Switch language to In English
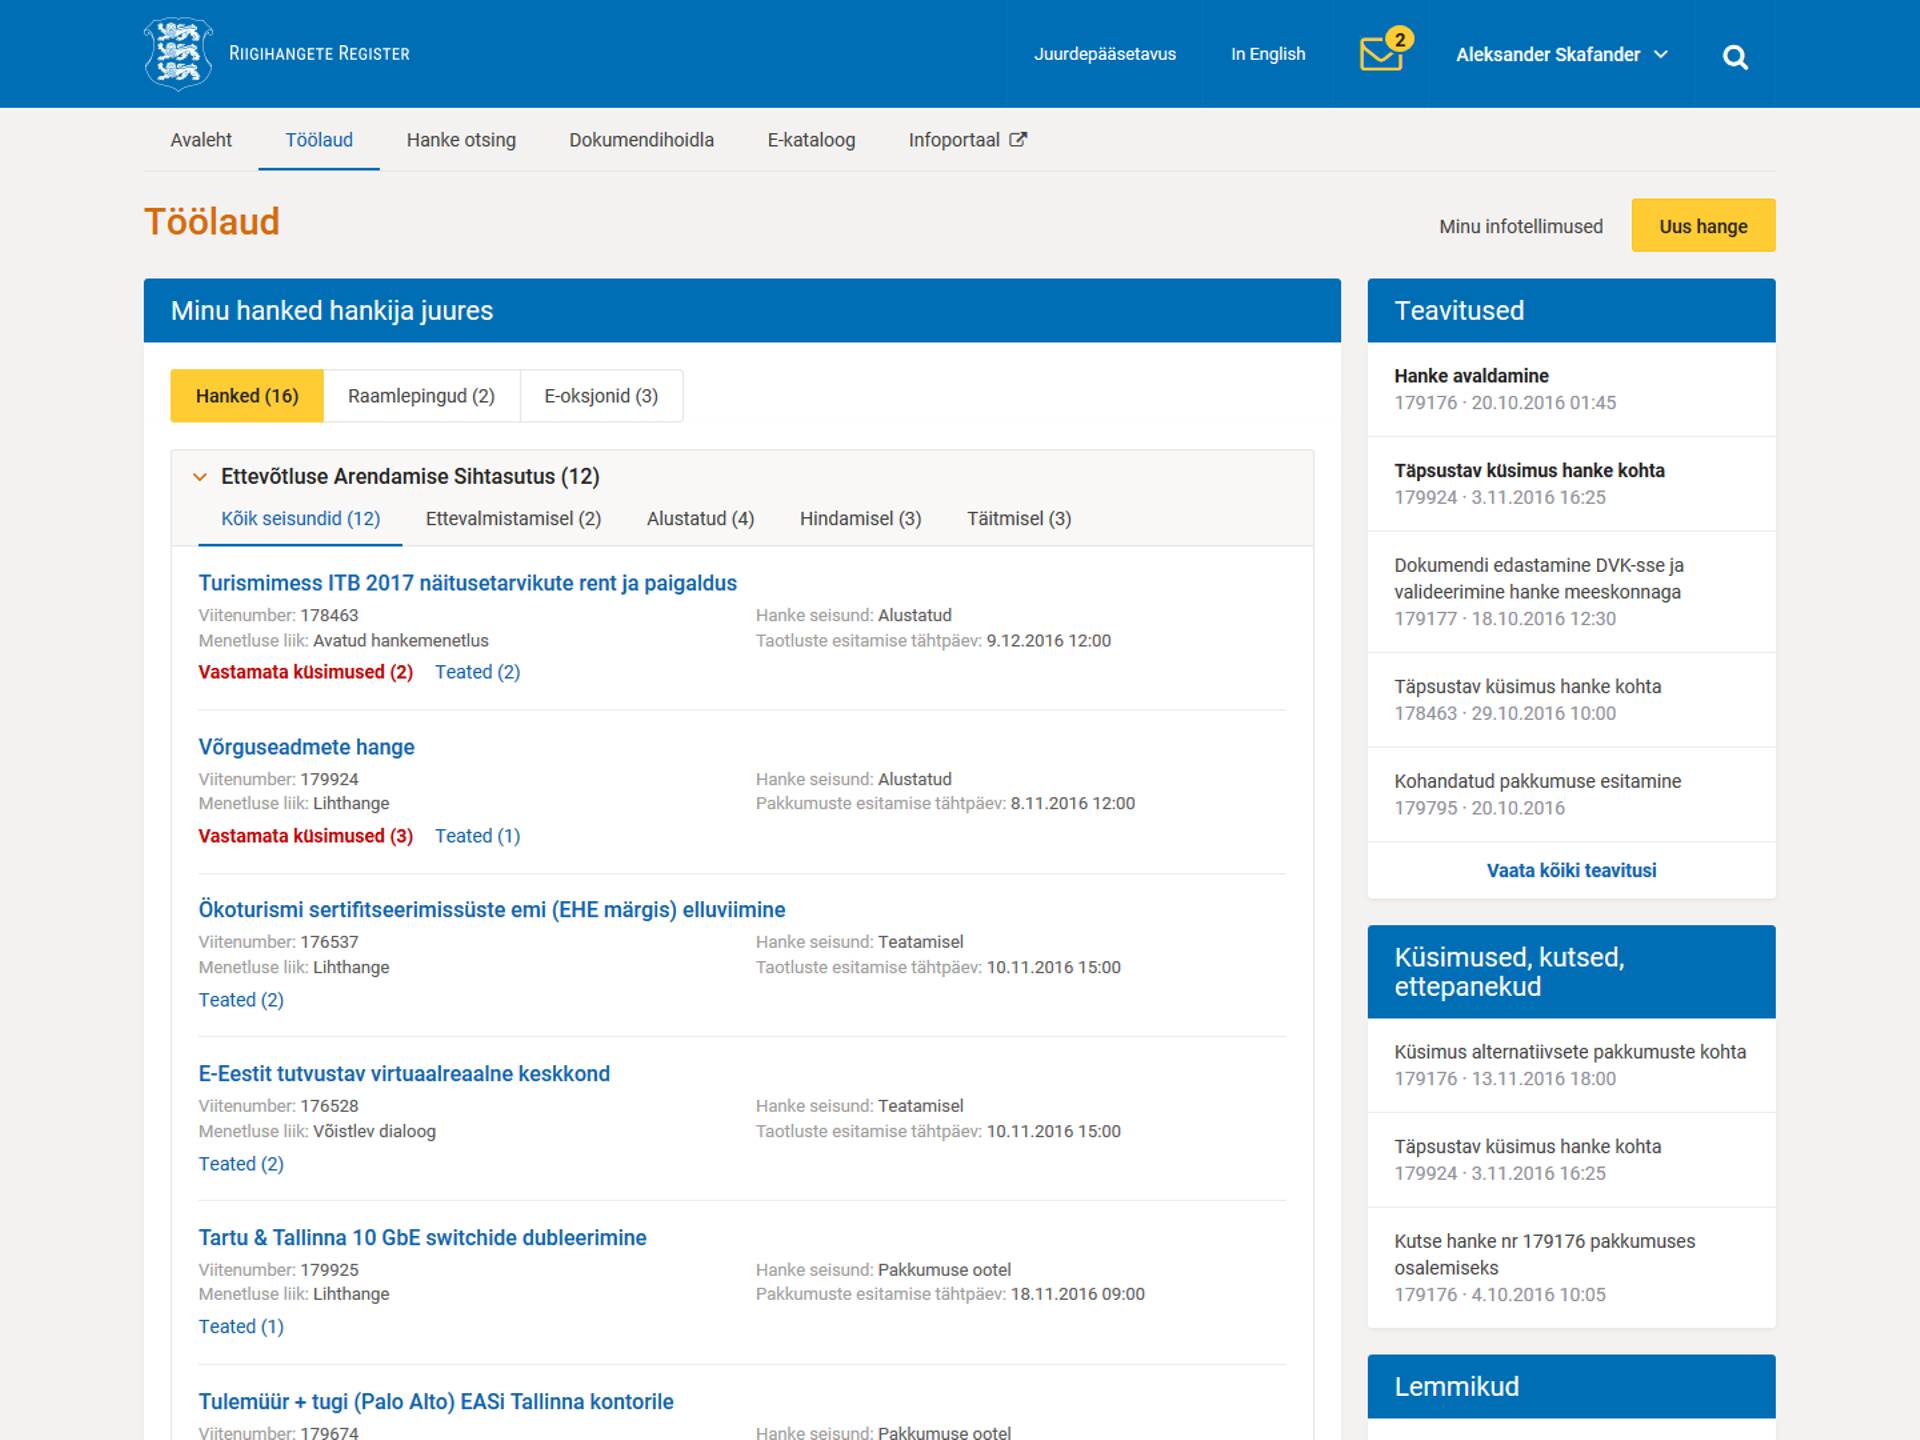1920x1440 pixels. pos(1267,54)
